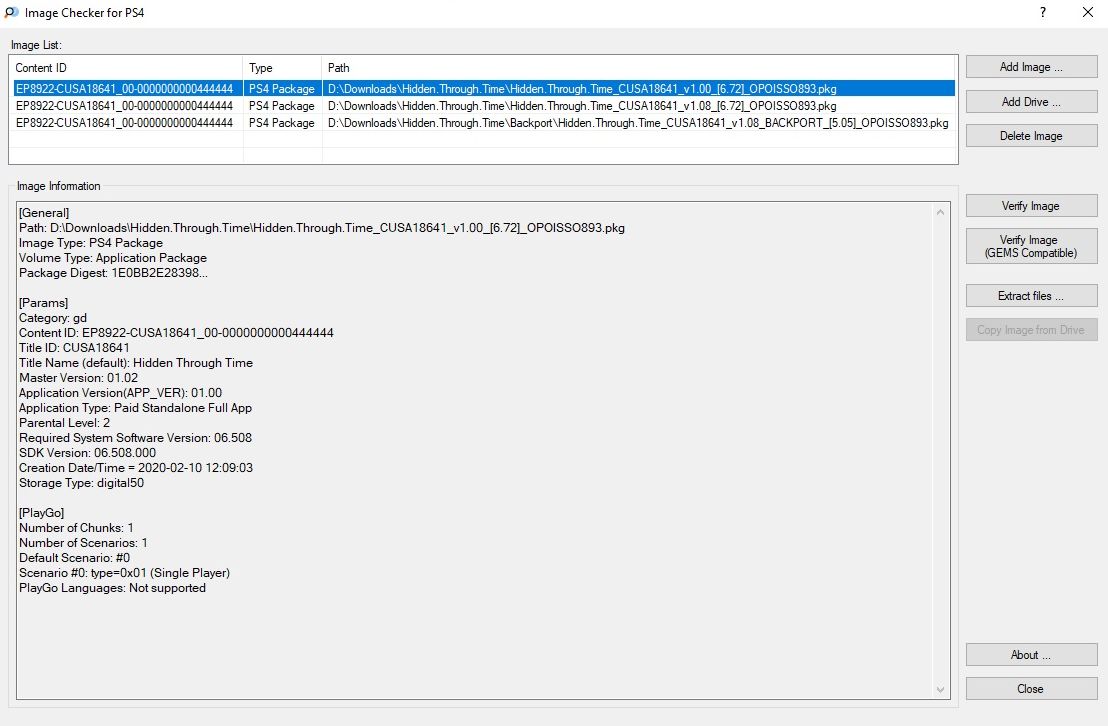1108x726 pixels.
Task: Click the Content ID line under Params
Action: pos(176,333)
